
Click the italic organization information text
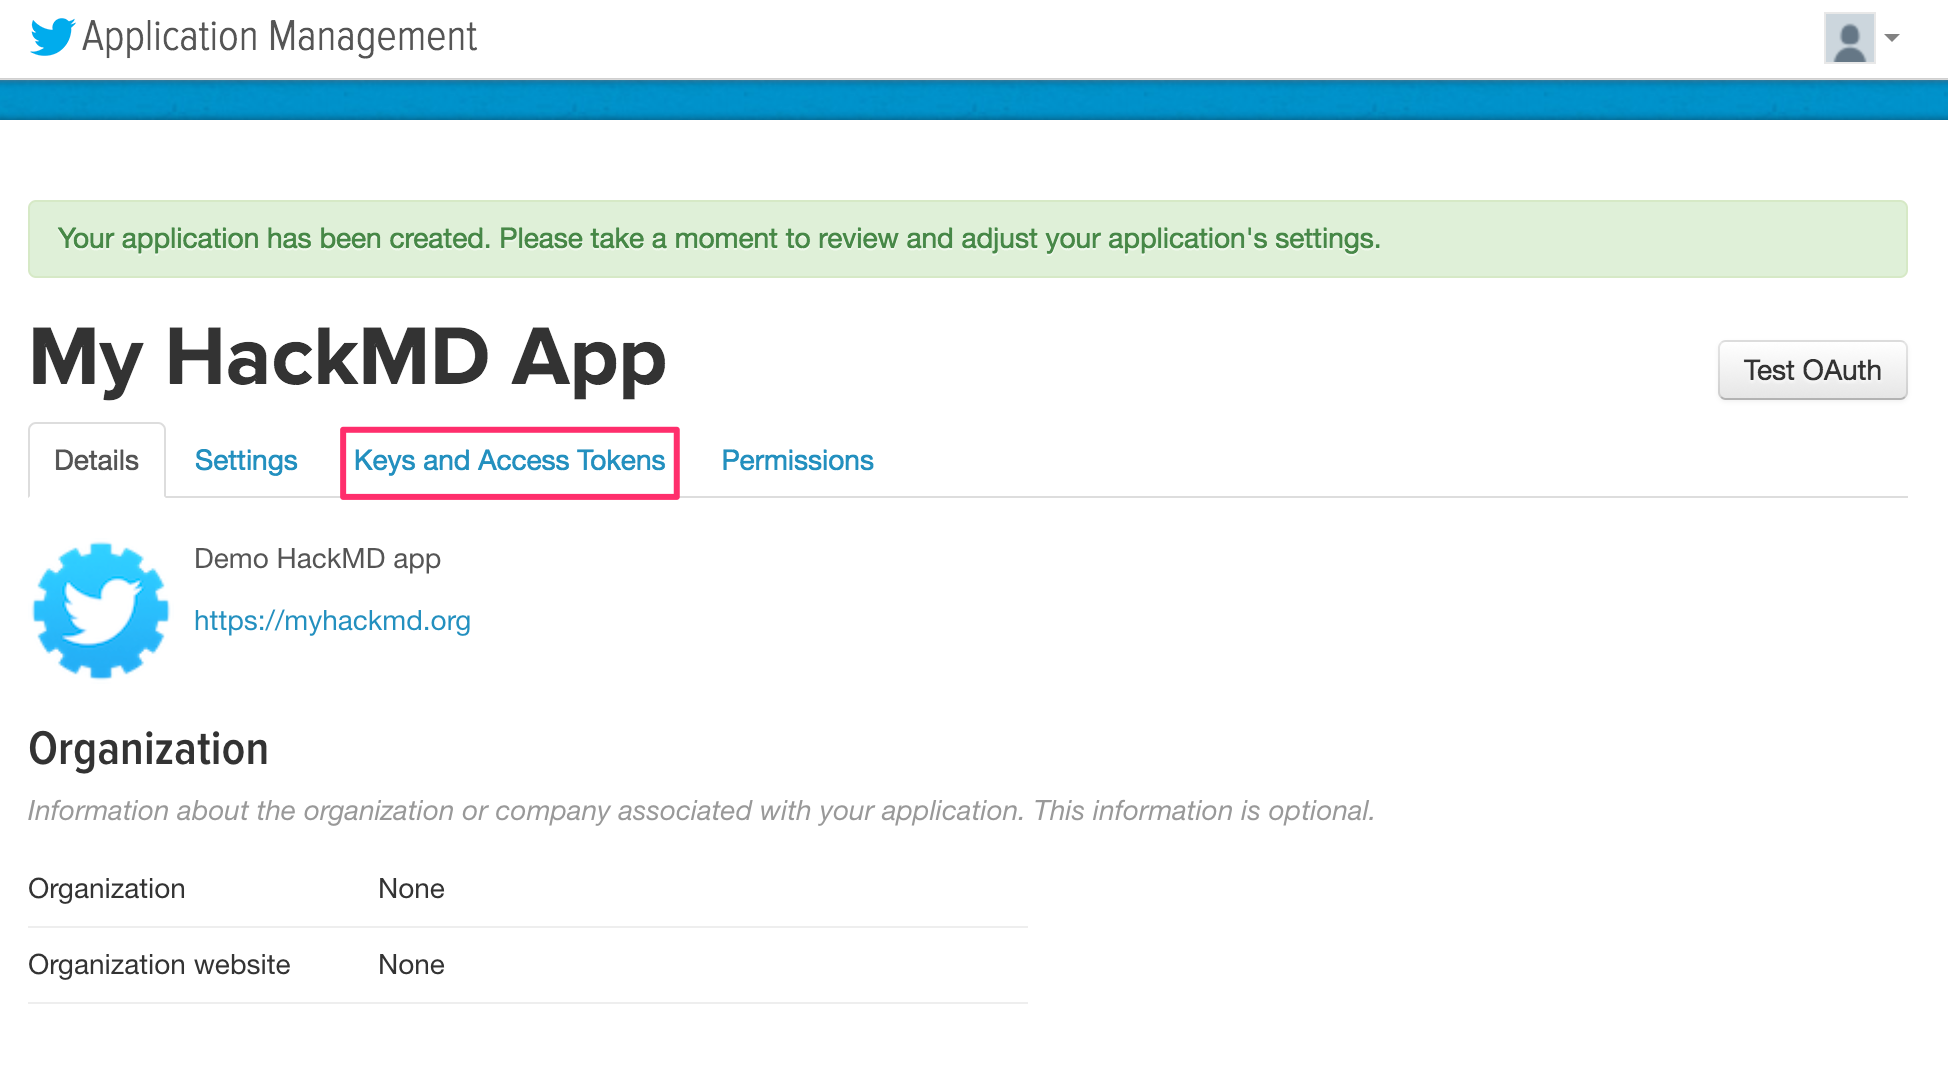click(700, 811)
